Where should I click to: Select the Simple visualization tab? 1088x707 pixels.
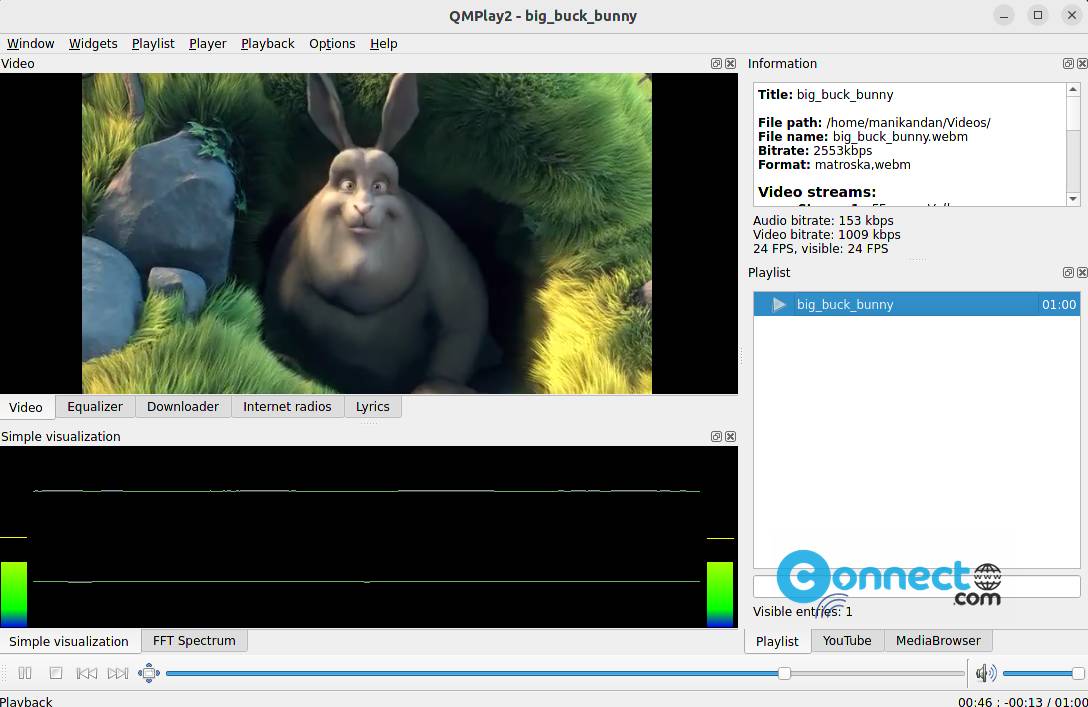pos(69,641)
